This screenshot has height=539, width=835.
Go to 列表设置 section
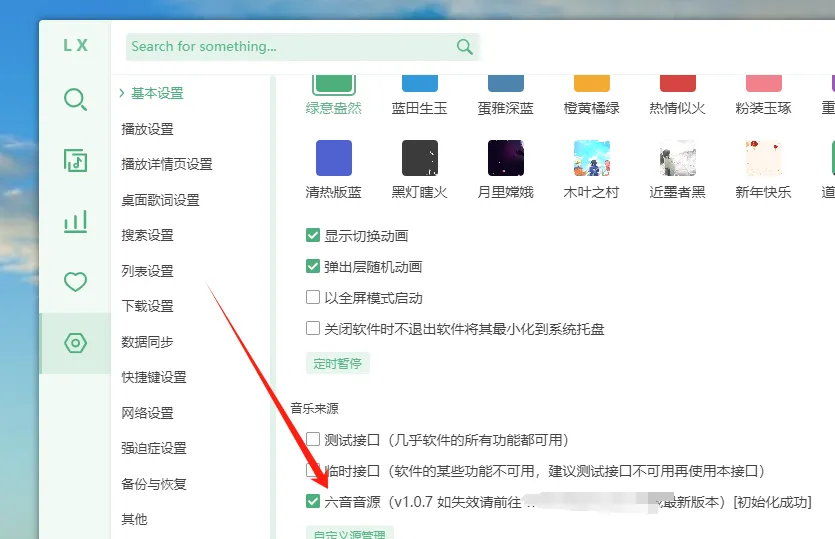tap(148, 271)
